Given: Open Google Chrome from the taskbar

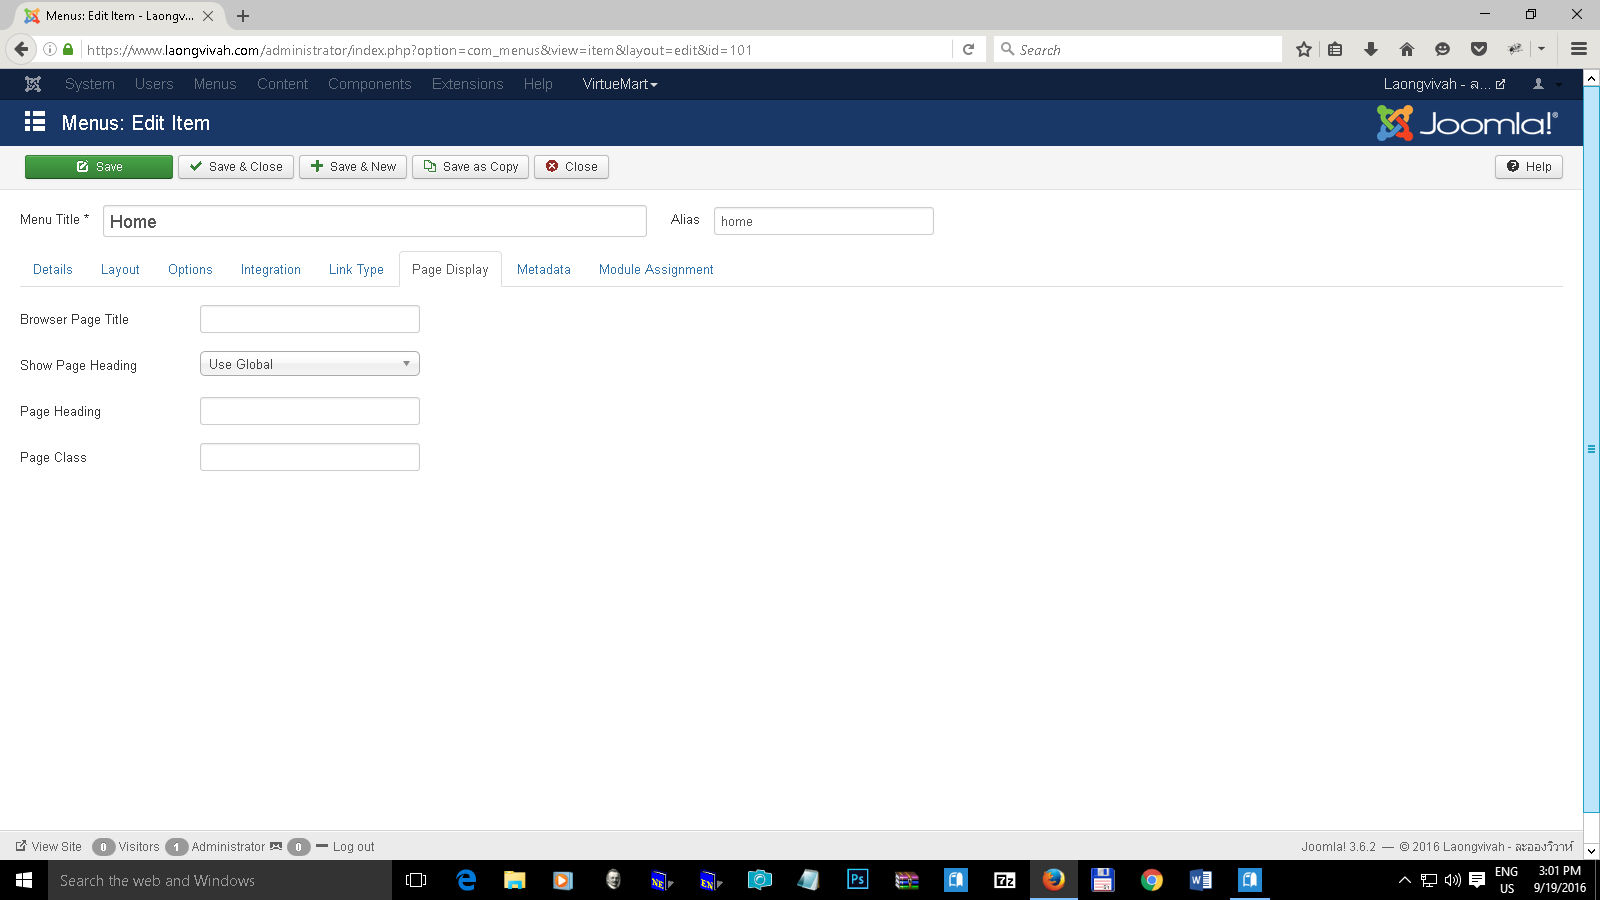Looking at the screenshot, I should [x=1151, y=880].
